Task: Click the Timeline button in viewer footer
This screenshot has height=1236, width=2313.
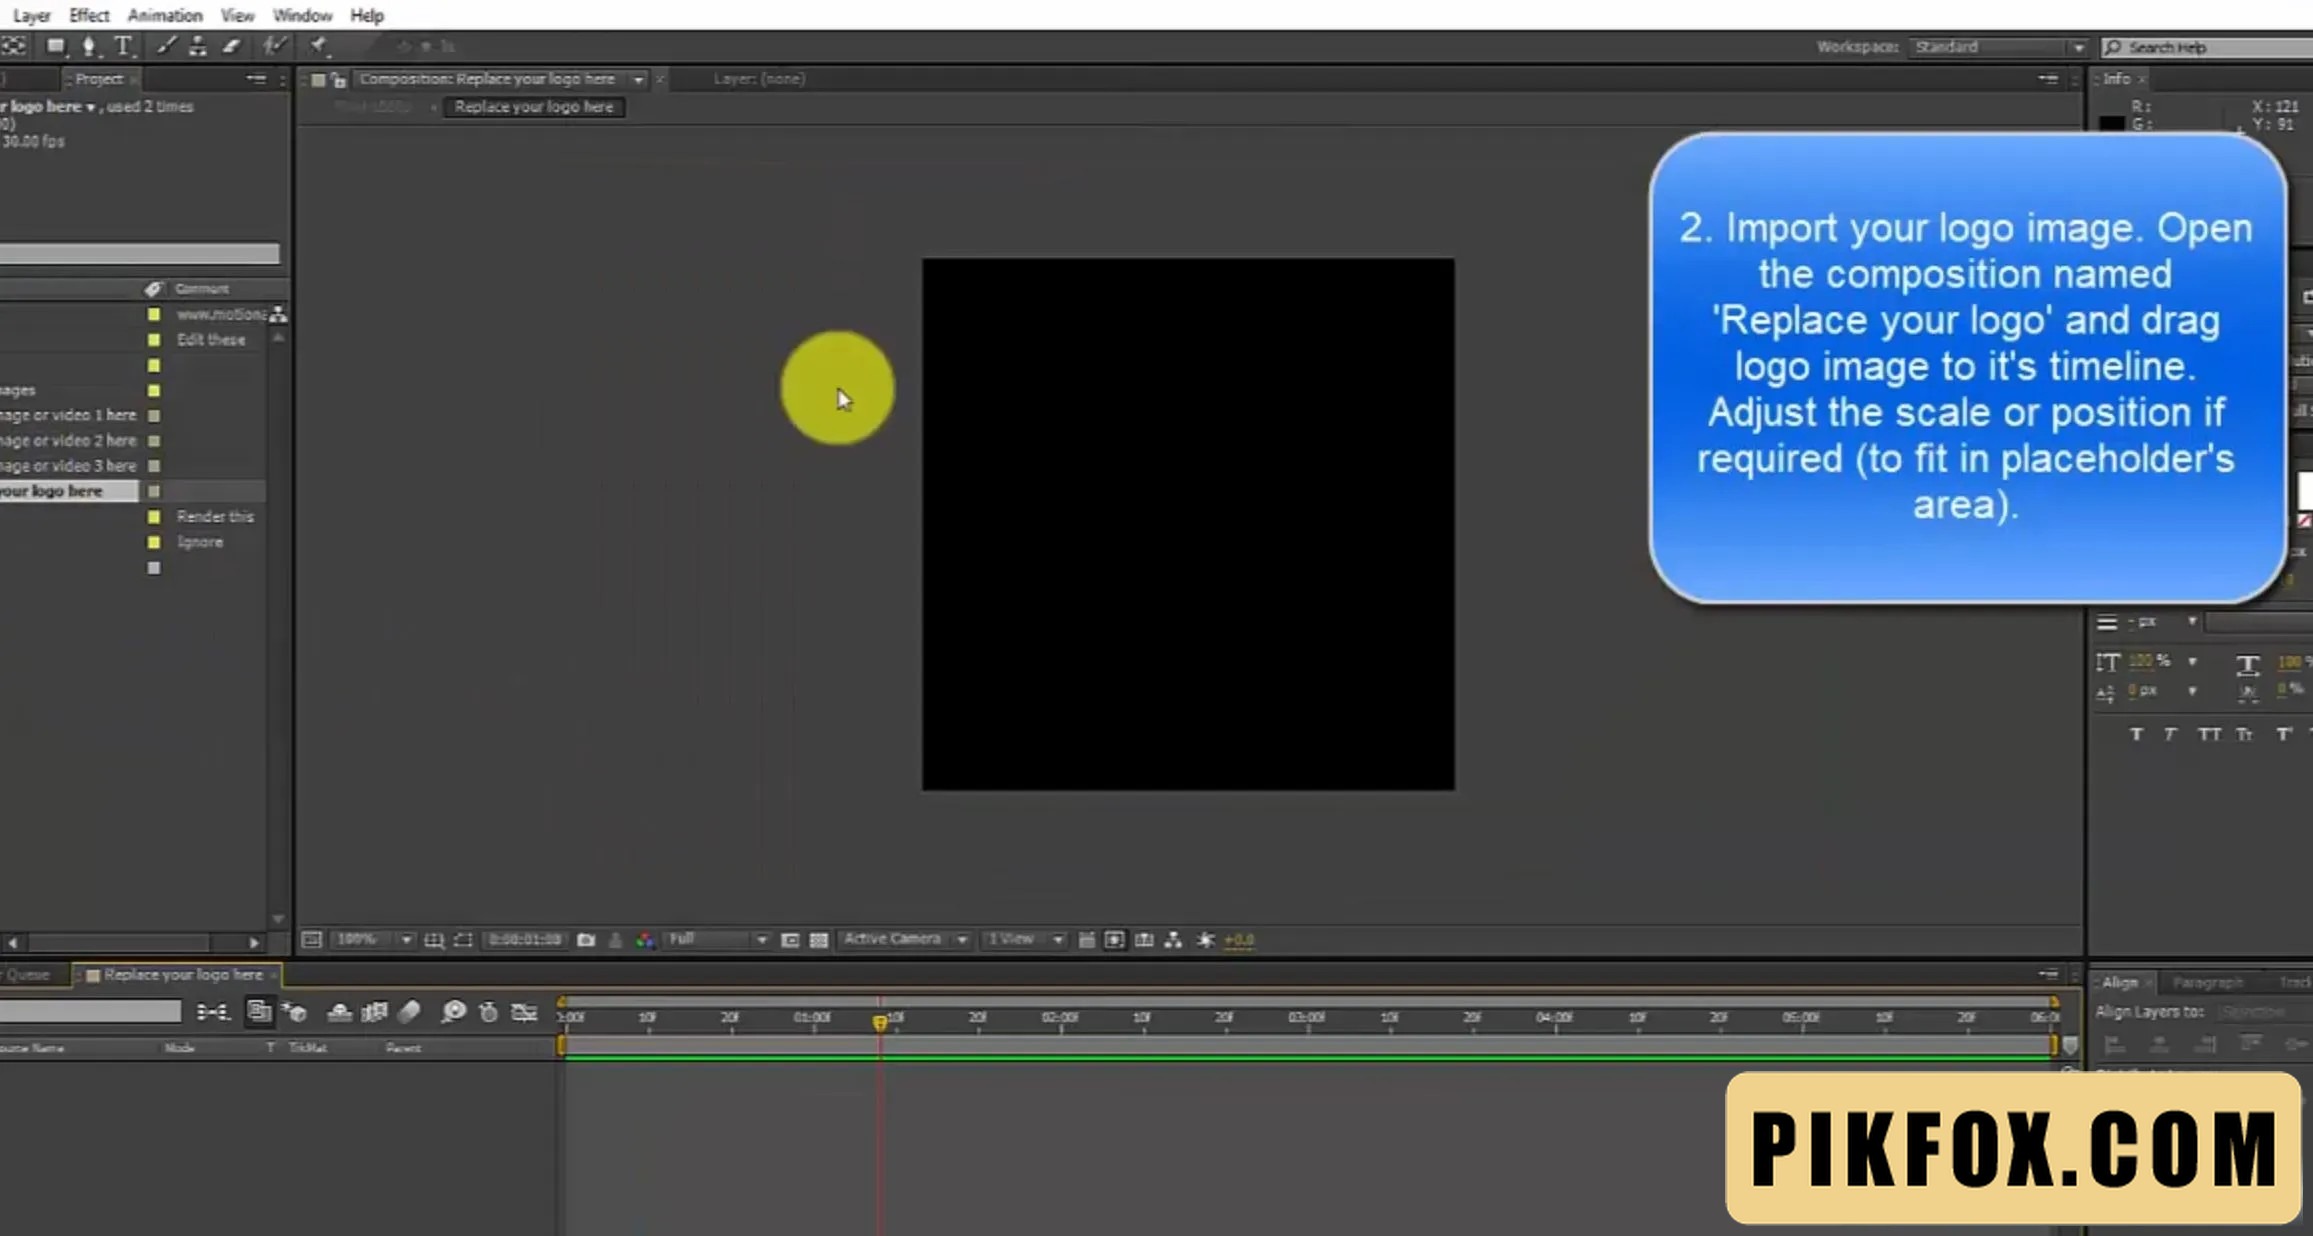Action: tap(1144, 940)
